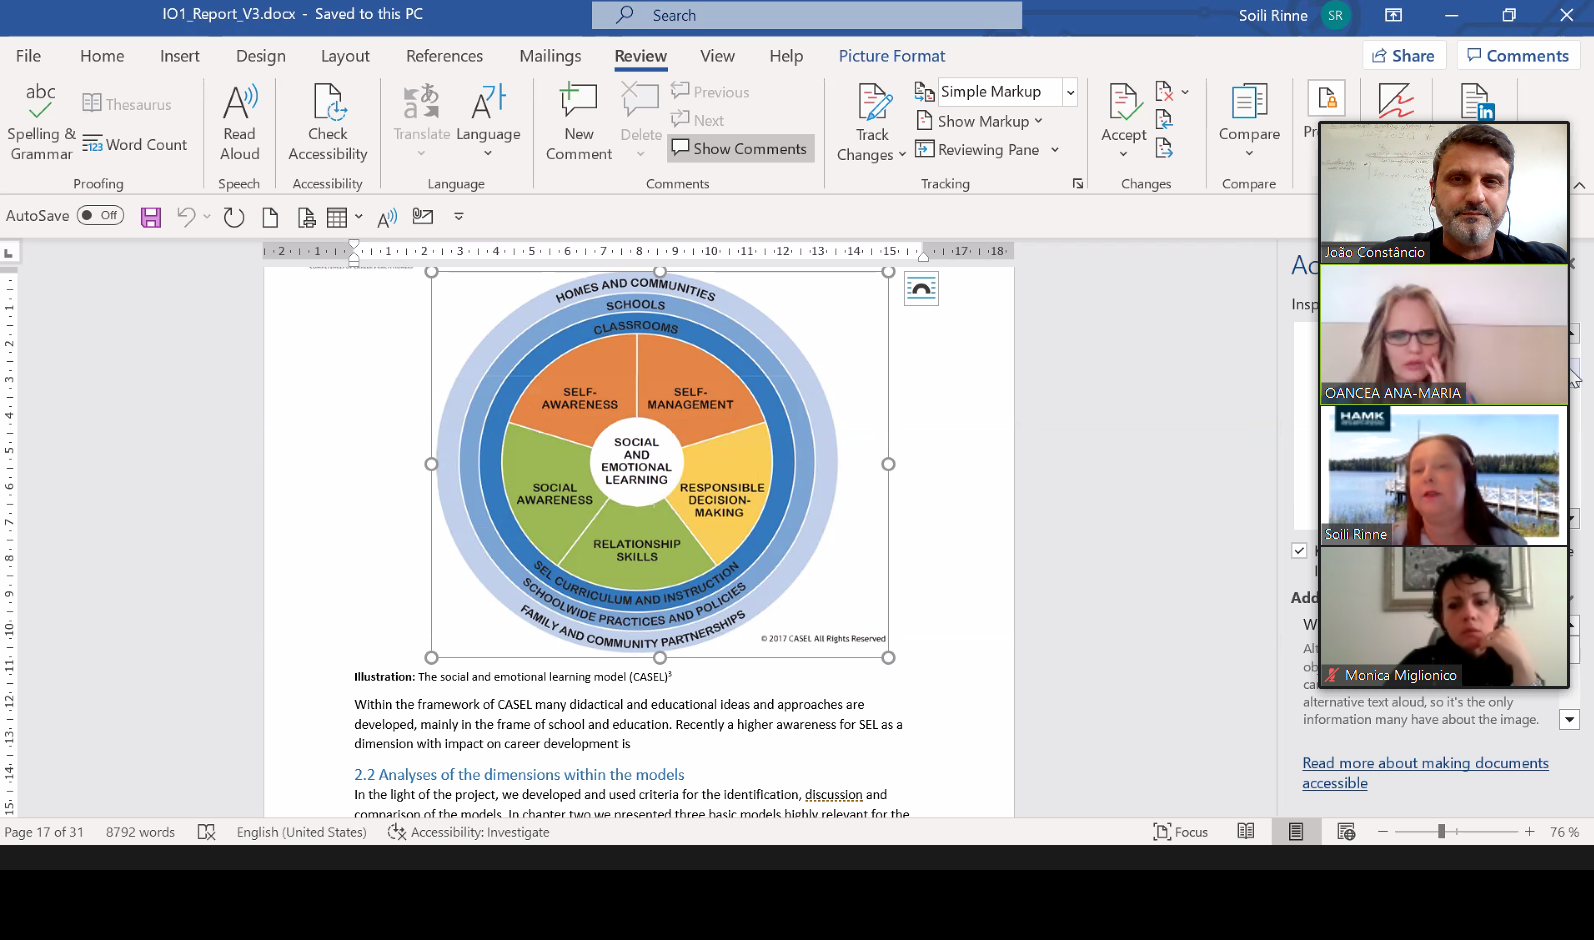The width and height of the screenshot is (1594, 940).
Task: Tick the checkbox in the Accessibility pane
Action: 1299,550
